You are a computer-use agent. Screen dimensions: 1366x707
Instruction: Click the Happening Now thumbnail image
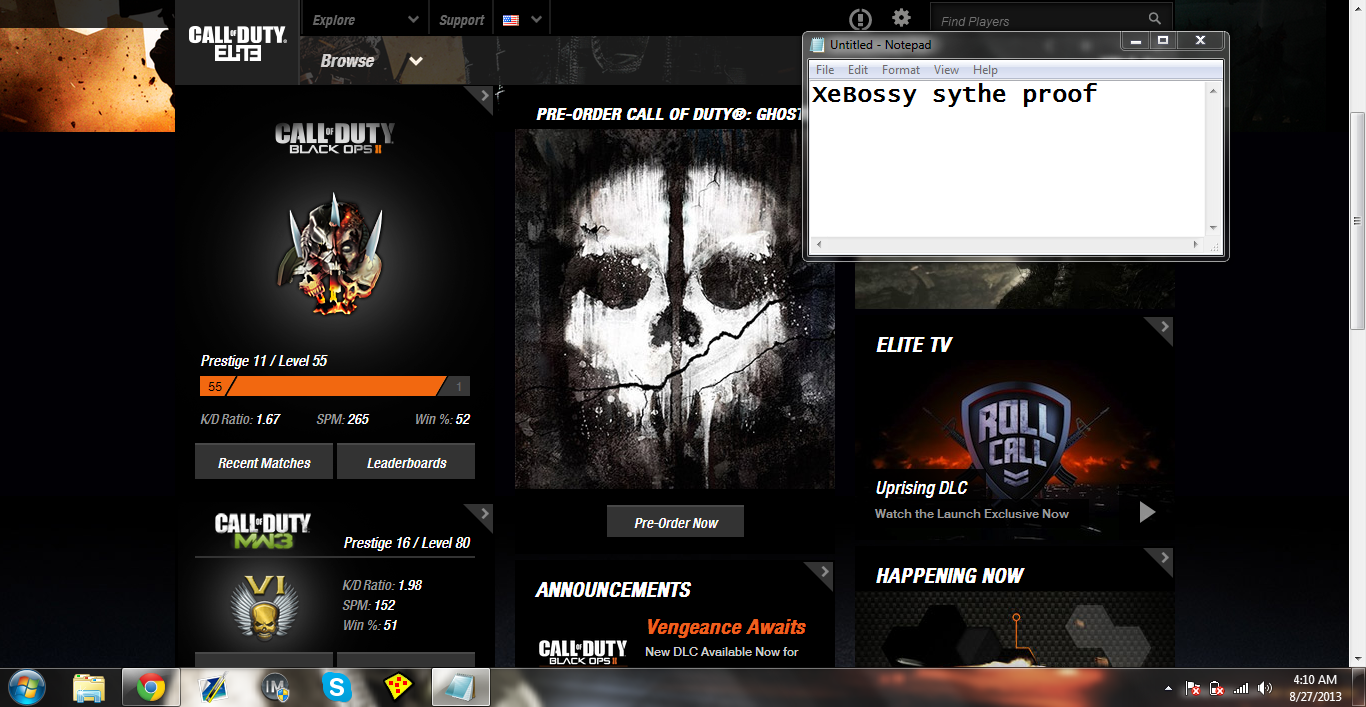[x=1014, y=629]
